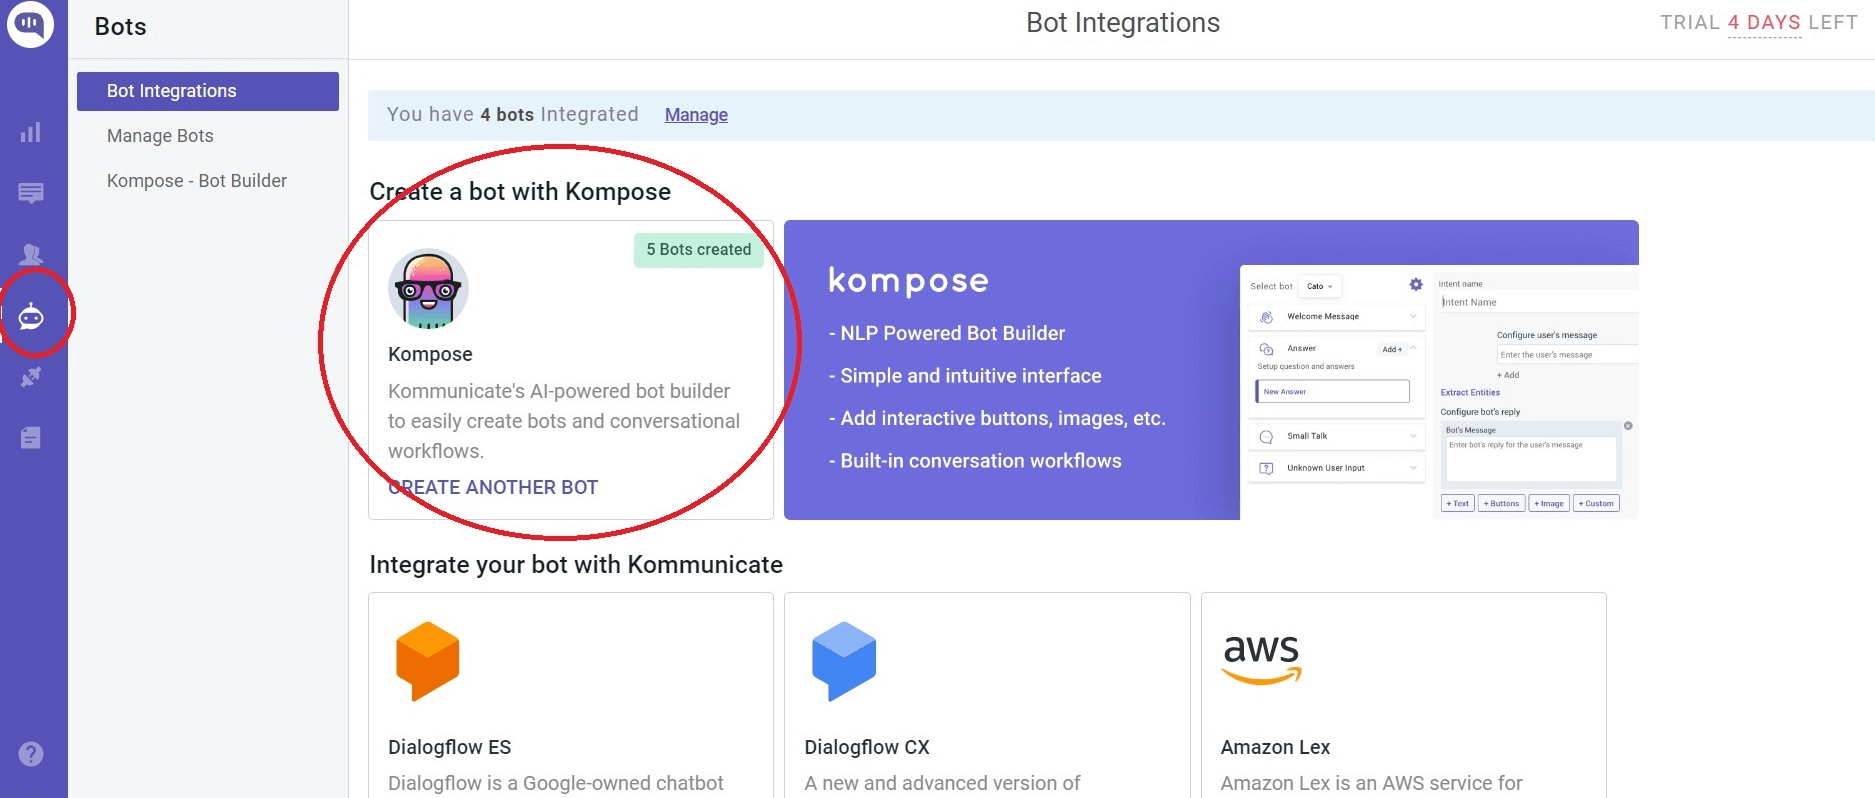
Task: Open the analytics bar chart icon
Action: [x=31, y=132]
